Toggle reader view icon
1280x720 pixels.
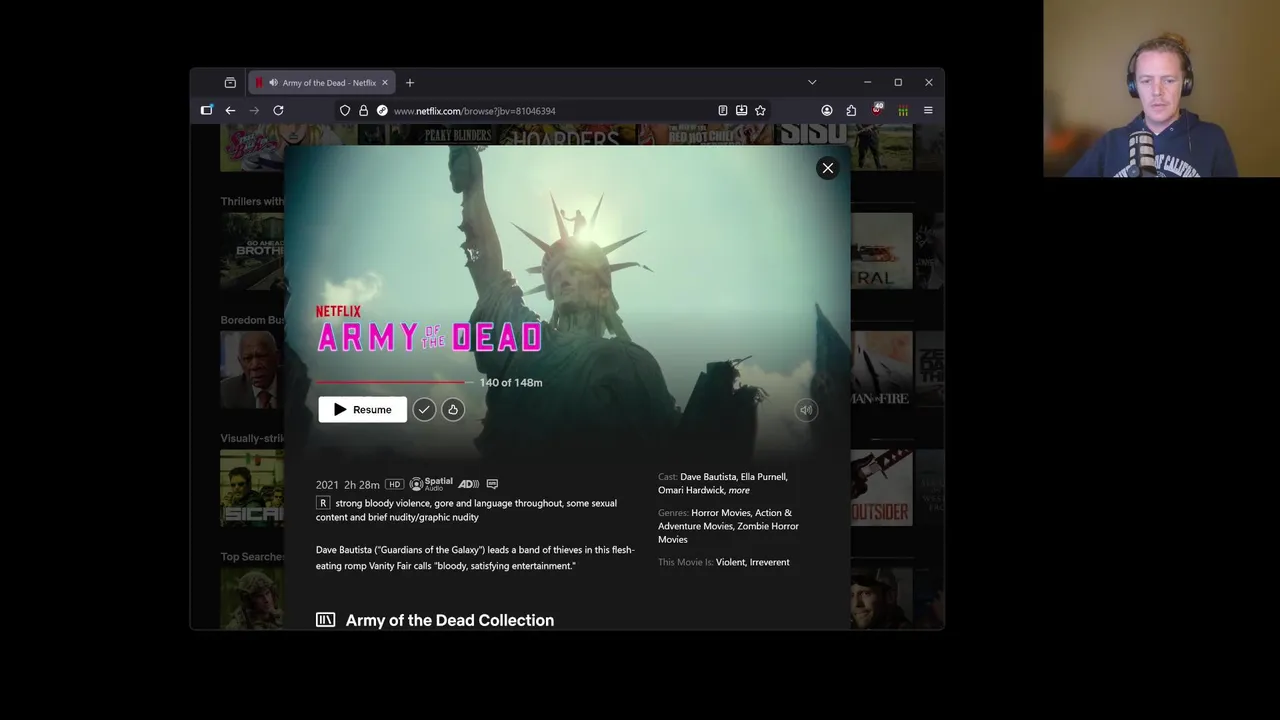[722, 110]
